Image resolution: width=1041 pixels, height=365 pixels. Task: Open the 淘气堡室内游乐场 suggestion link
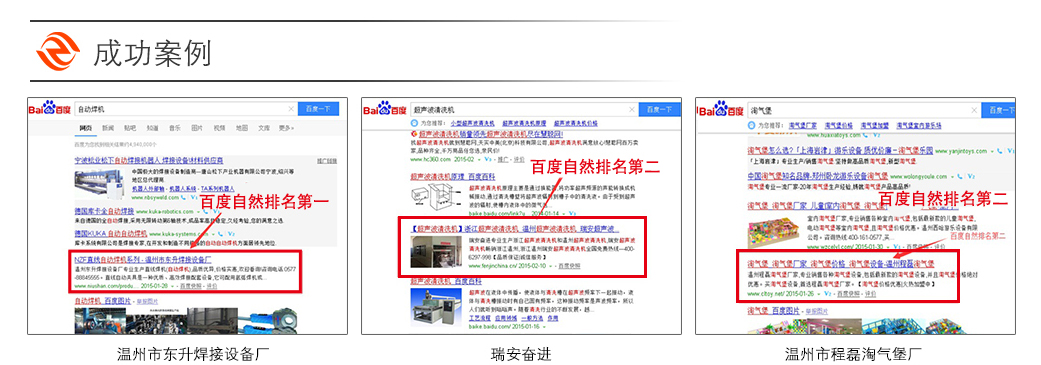tap(919, 125)
